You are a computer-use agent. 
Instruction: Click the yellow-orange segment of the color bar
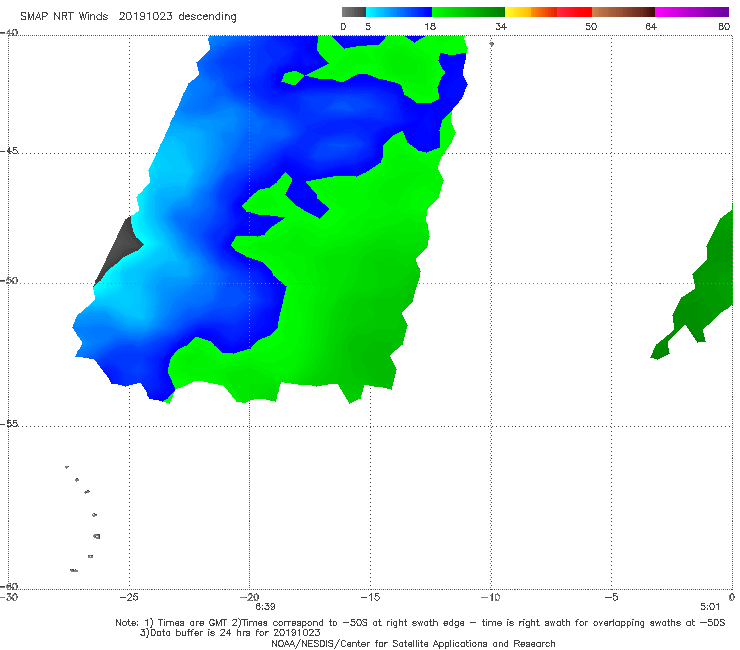coord(531,12)
